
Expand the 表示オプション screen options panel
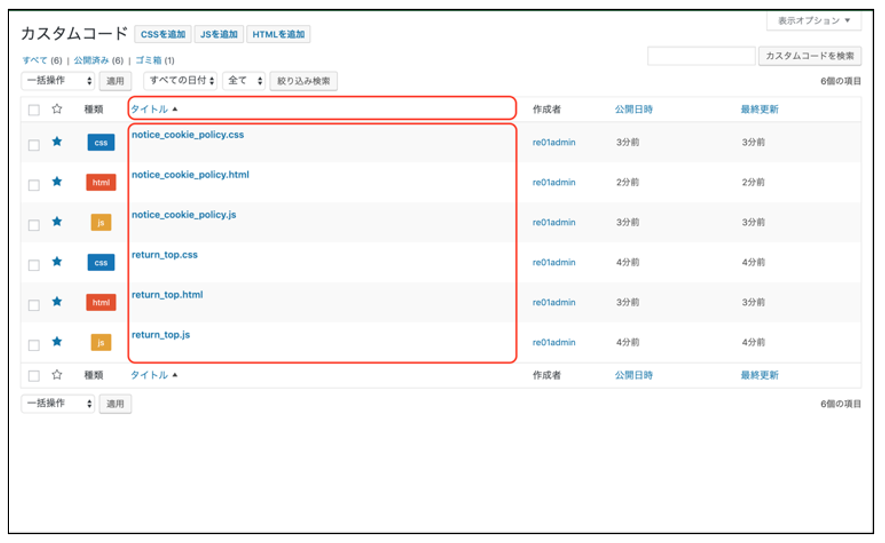[x=813, y=21]
